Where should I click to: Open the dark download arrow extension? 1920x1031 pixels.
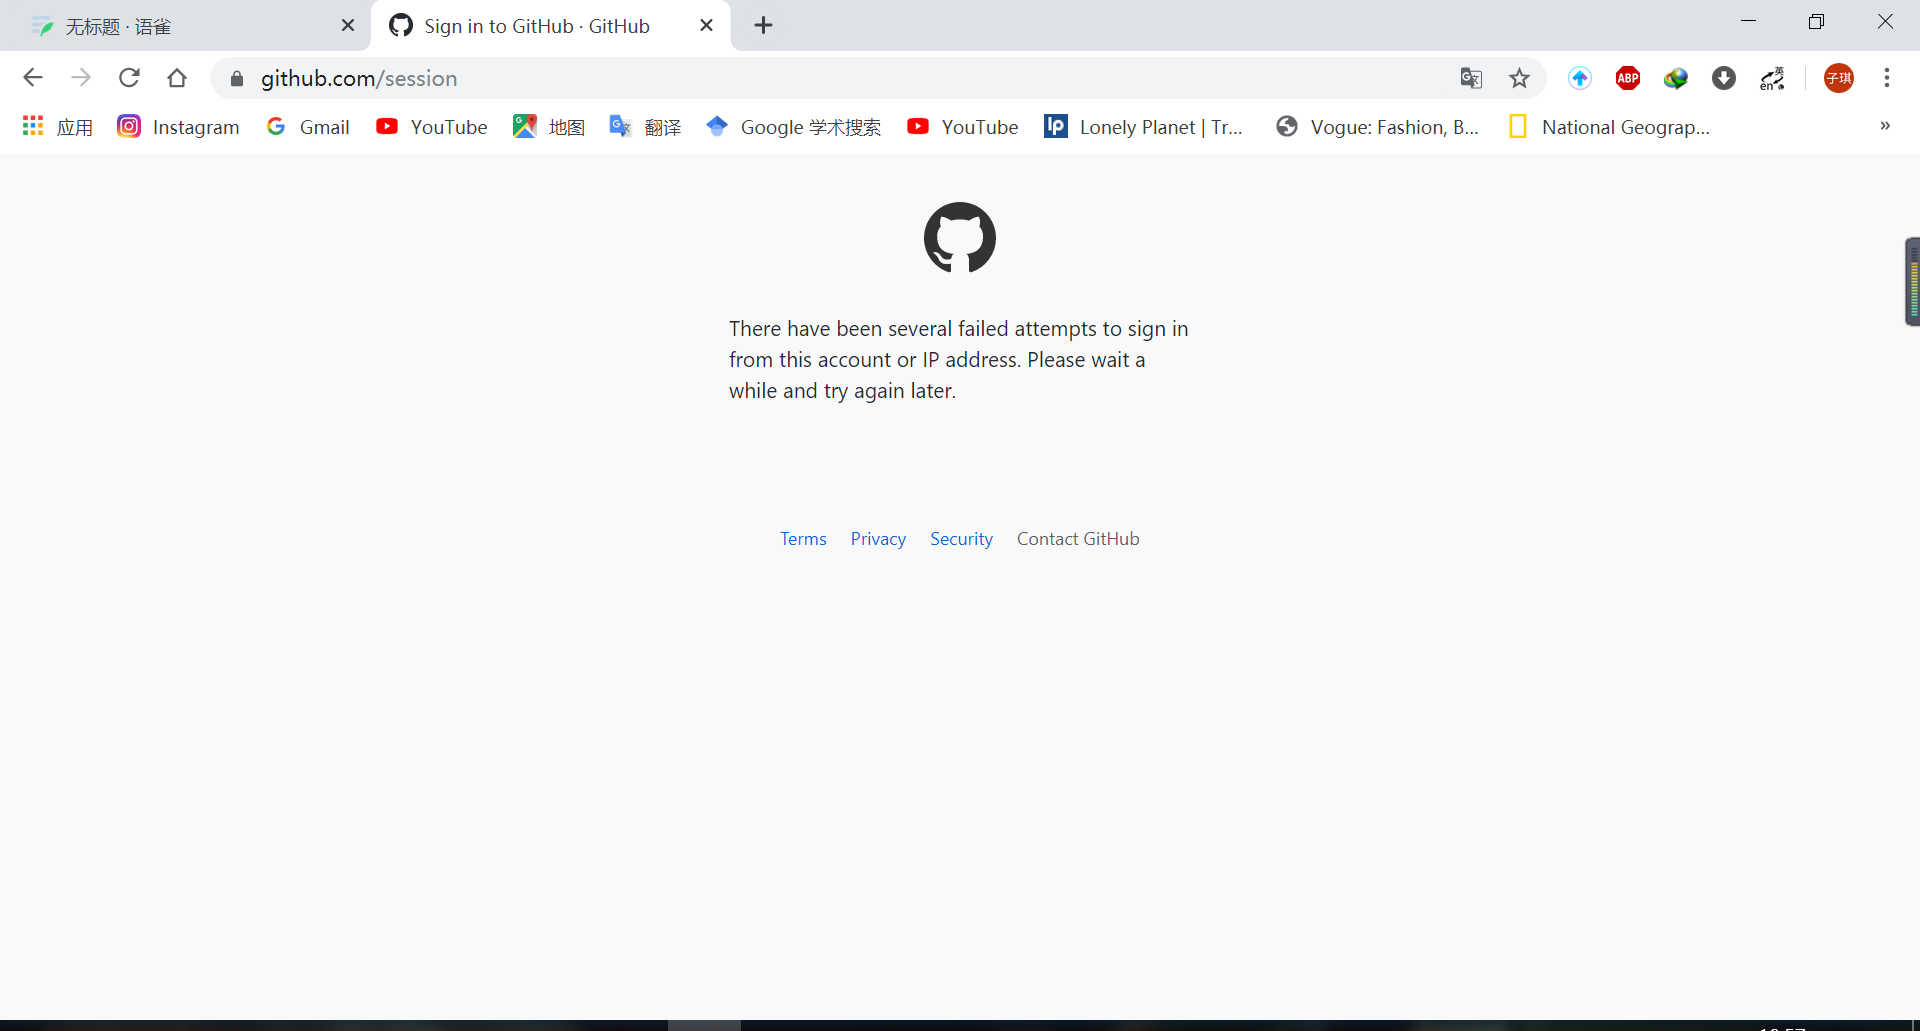tap(1724, 78)
